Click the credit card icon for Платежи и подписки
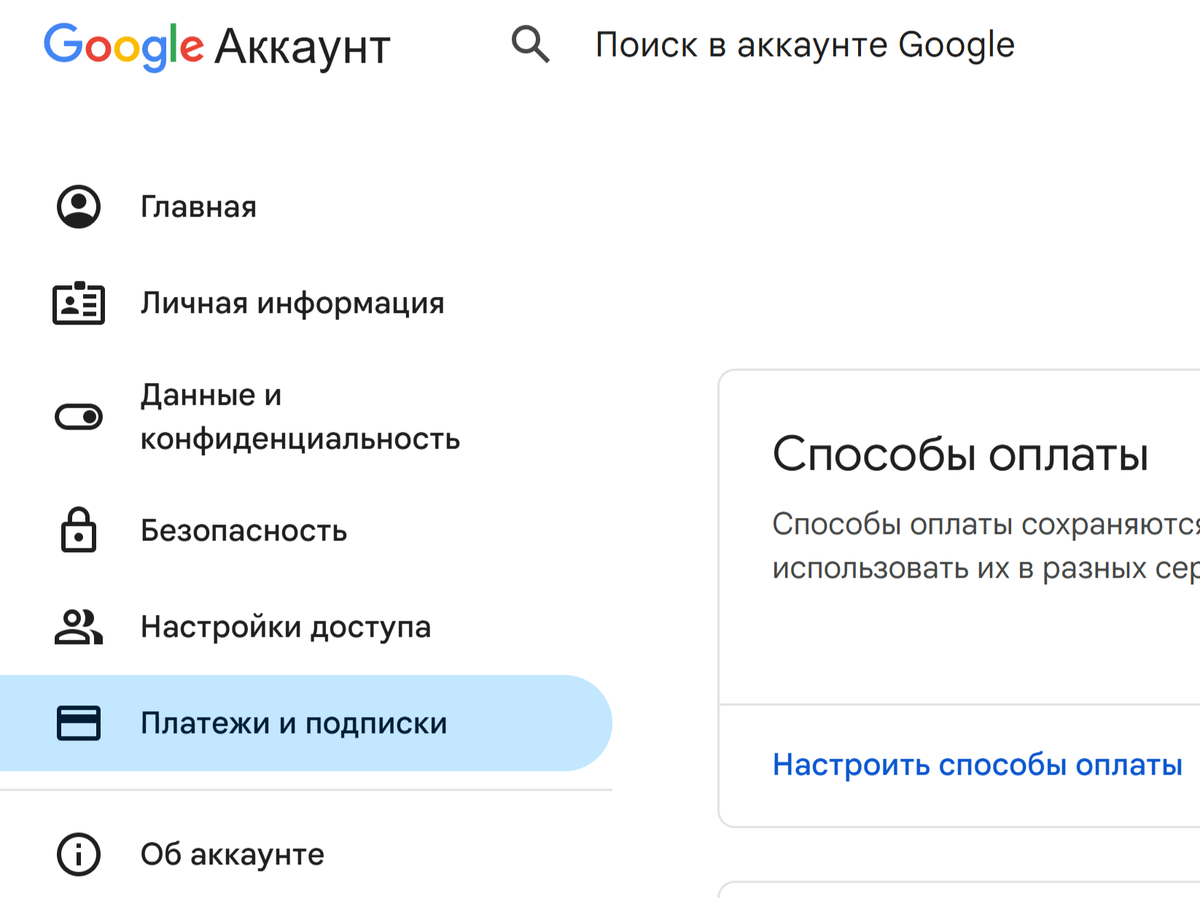This screenshot has height=898, width=1200. [x=78, y=723]
